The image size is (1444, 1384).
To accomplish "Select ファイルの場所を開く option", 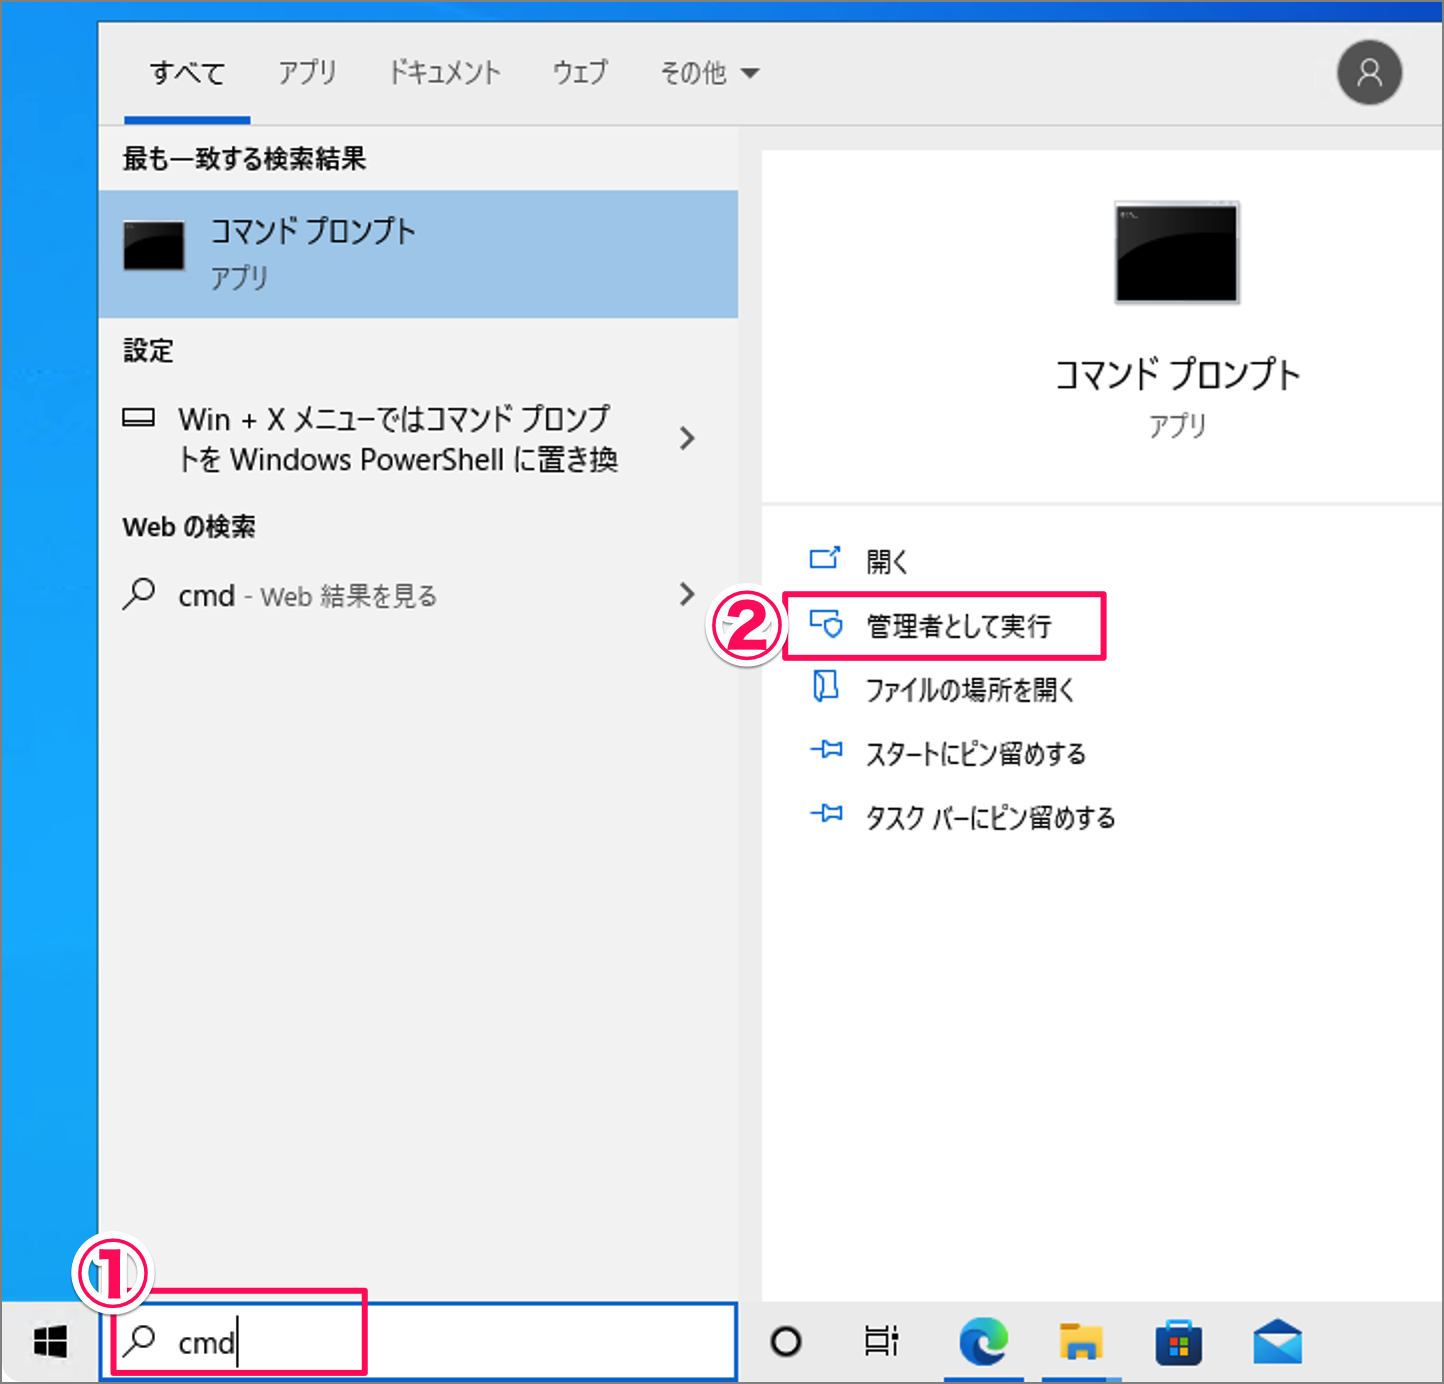I will (x=969, y=689).
